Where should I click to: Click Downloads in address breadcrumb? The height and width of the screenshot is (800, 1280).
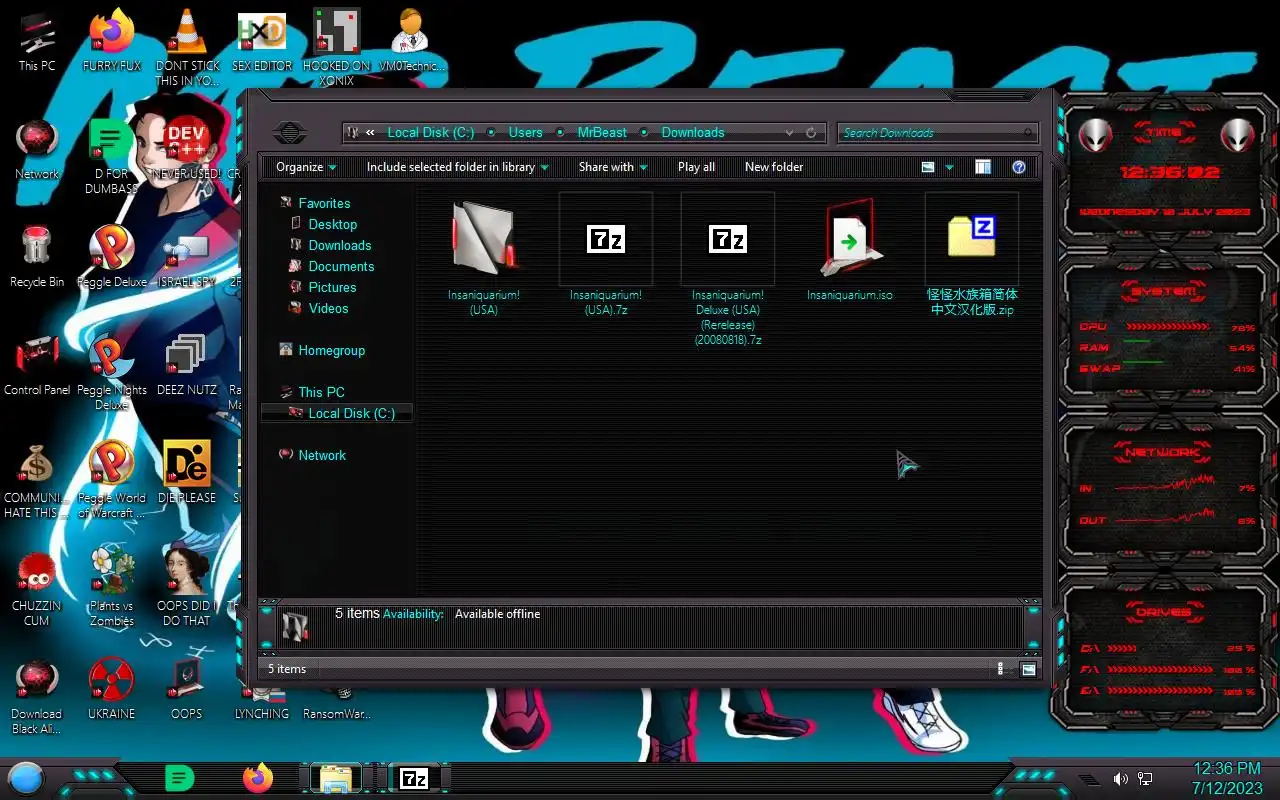(693, 132)
